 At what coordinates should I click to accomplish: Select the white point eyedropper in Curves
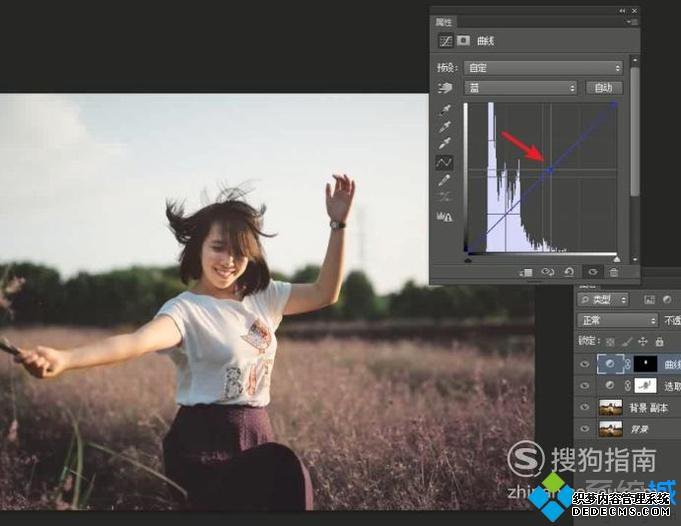tap(443, 144)
